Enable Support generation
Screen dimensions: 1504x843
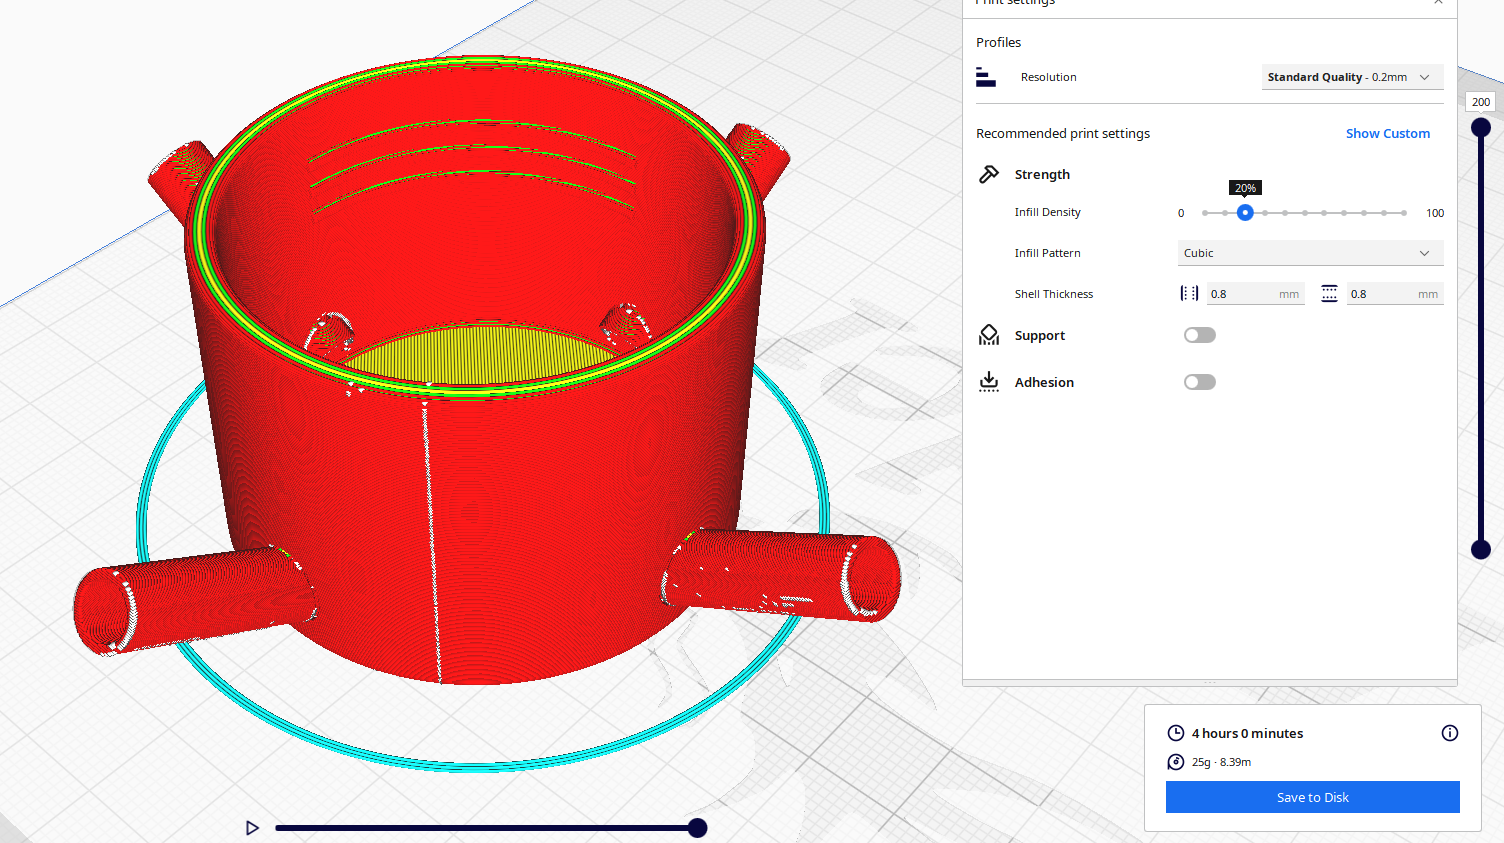point(1199,334)
